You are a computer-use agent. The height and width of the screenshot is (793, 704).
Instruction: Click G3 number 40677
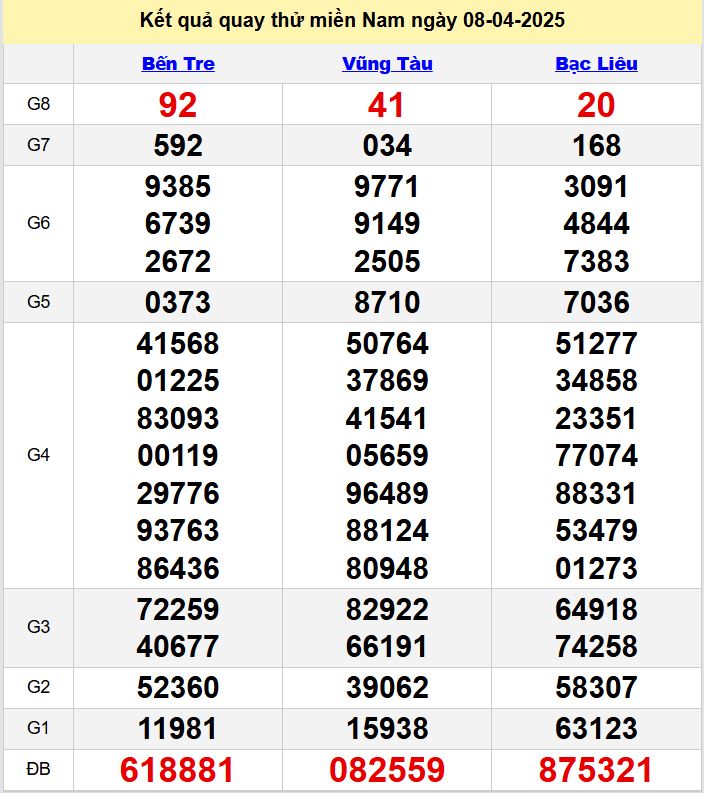click(x=178, y=646)
